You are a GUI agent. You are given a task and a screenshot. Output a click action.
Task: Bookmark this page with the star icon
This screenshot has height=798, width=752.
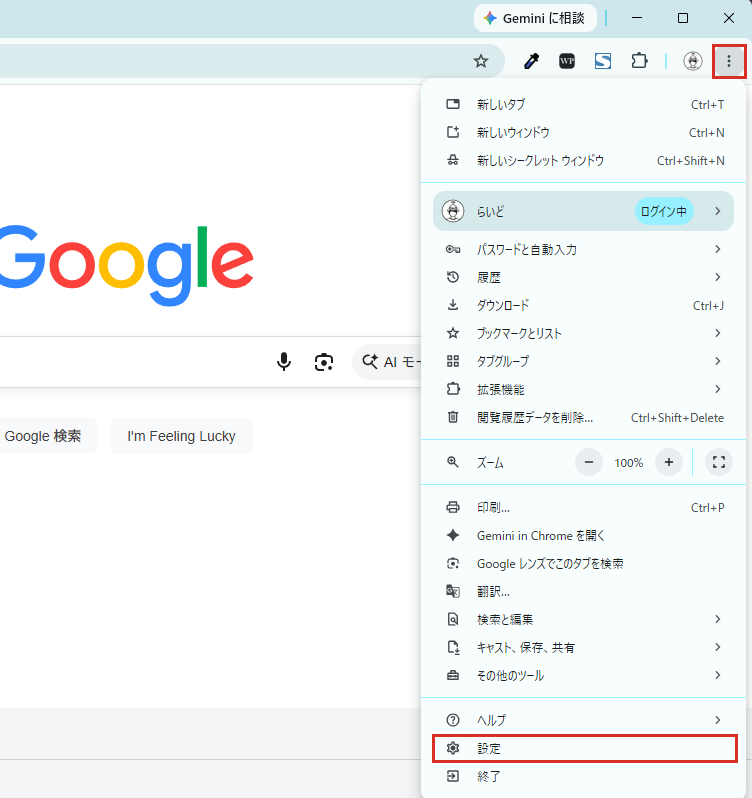[x=481, y=62]
